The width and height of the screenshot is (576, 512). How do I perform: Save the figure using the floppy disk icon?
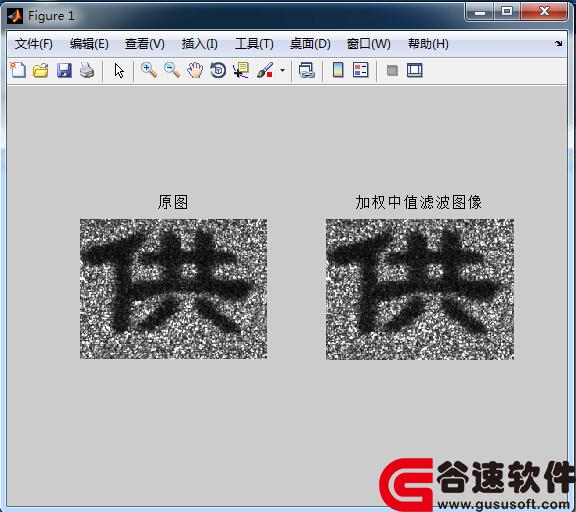[64, 70]
